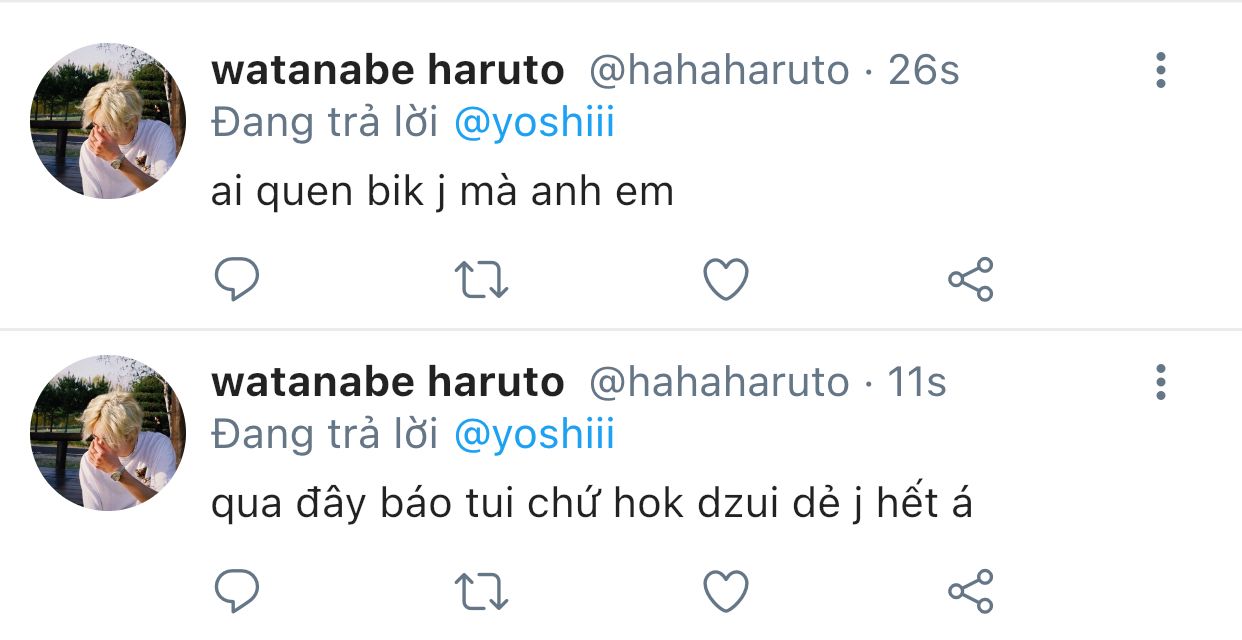Share the tweet posted 26s ago
The height and width of the screenshot is (640, 1242).
click(x=970, y=279)
